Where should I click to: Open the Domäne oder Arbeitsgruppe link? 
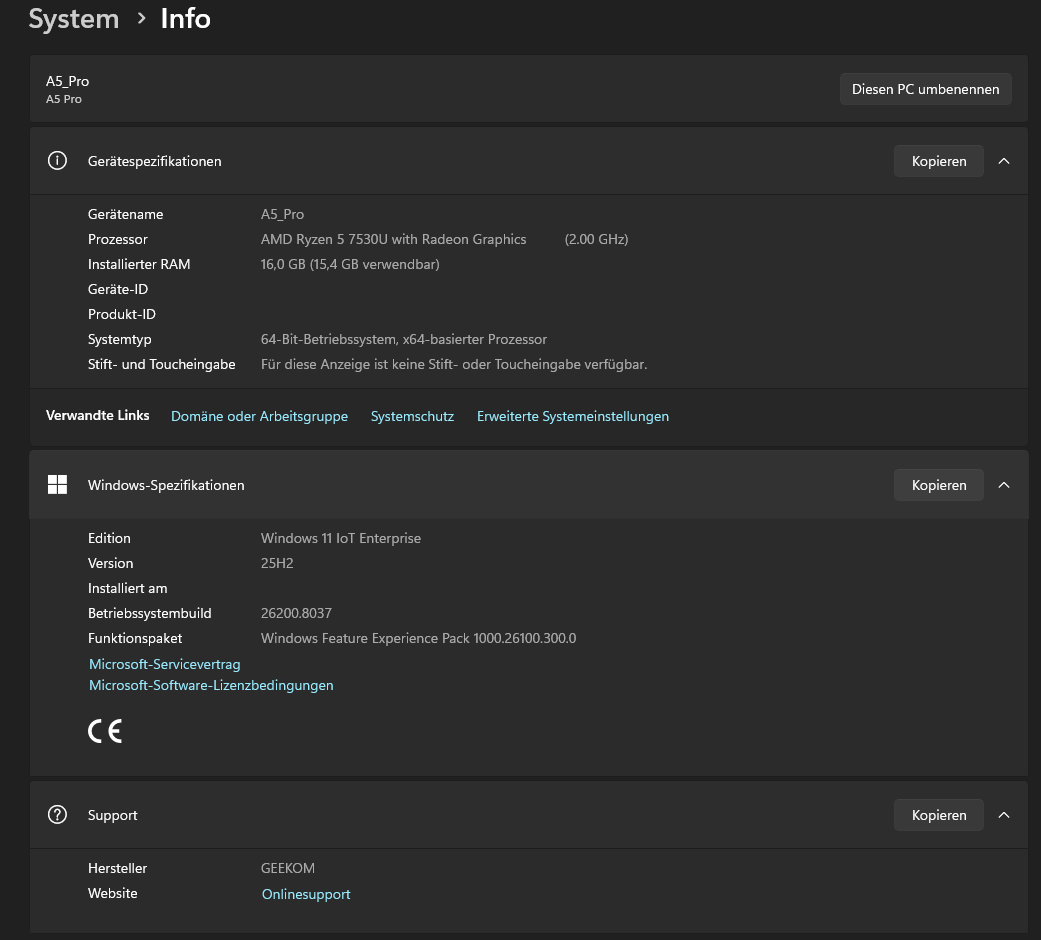click(x=259, y=416)
